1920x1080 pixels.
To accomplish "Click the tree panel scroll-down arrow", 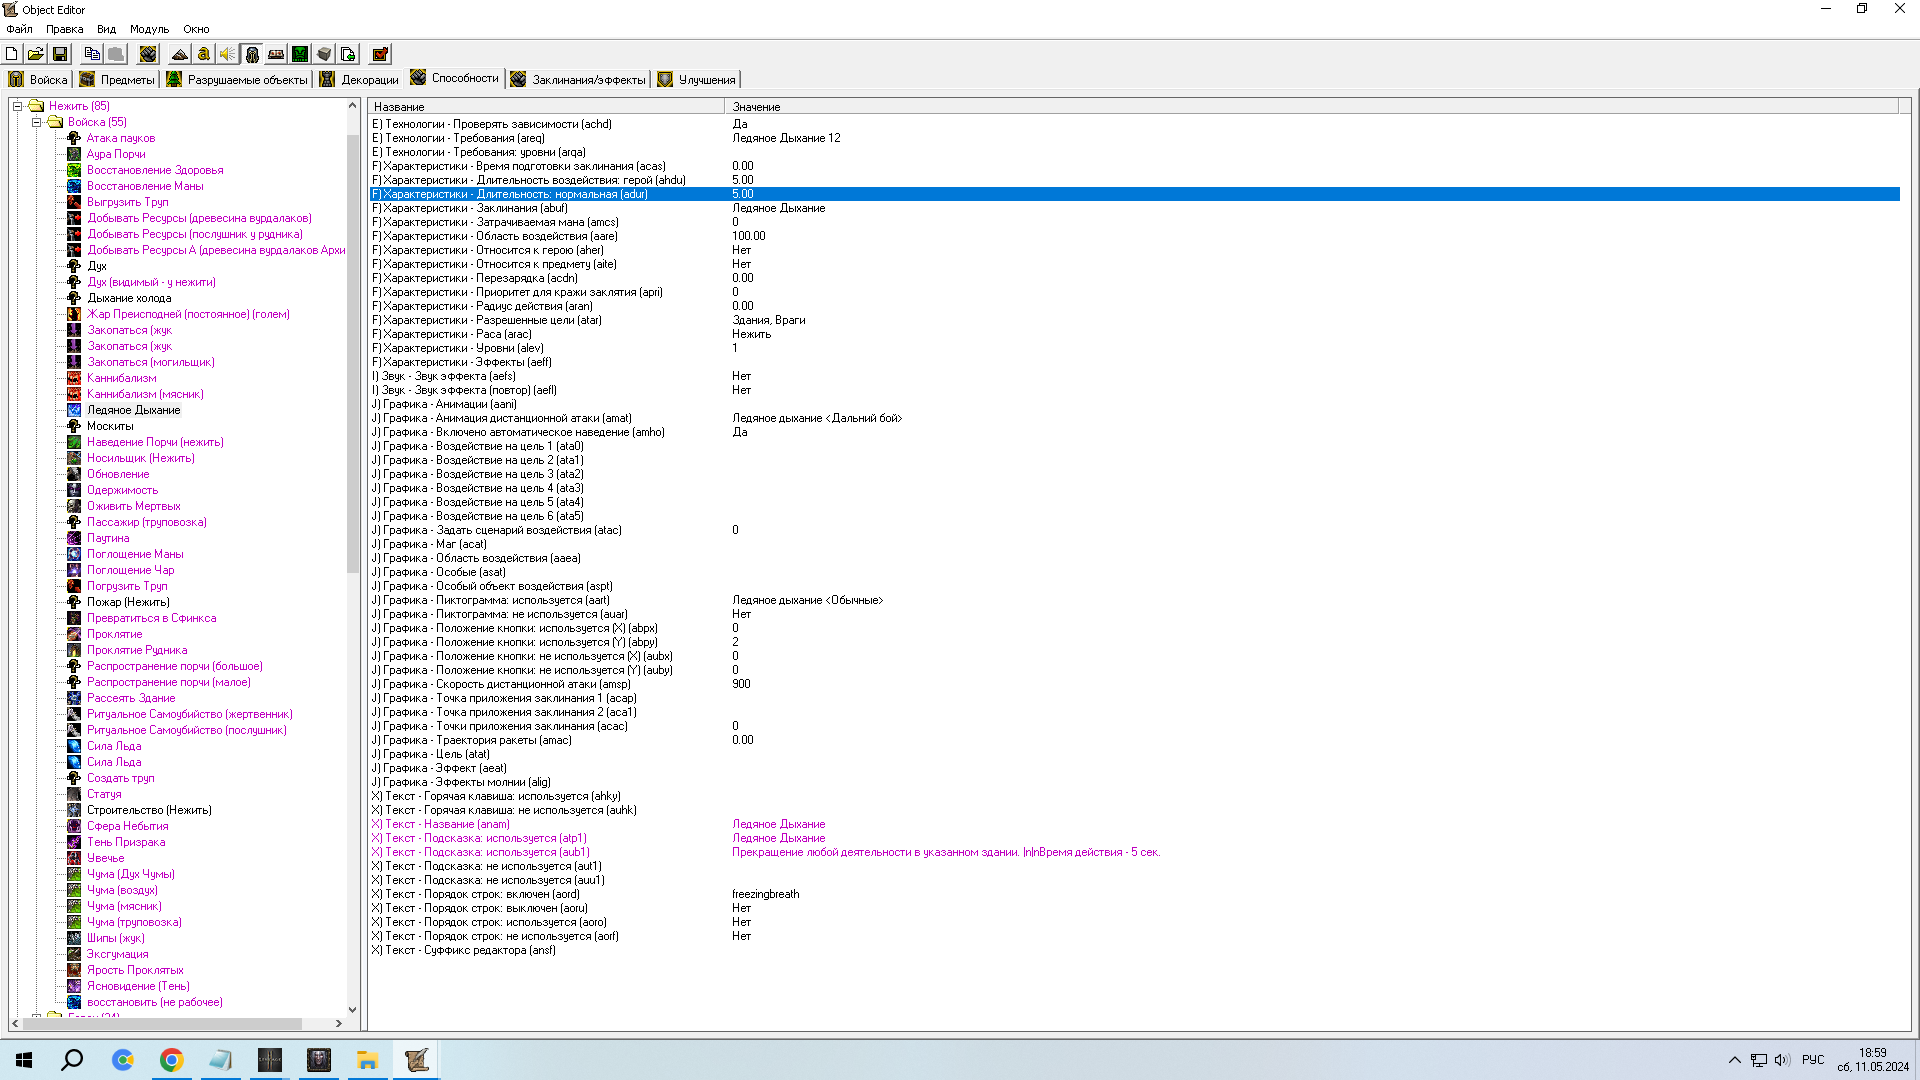I will 352,1009.
